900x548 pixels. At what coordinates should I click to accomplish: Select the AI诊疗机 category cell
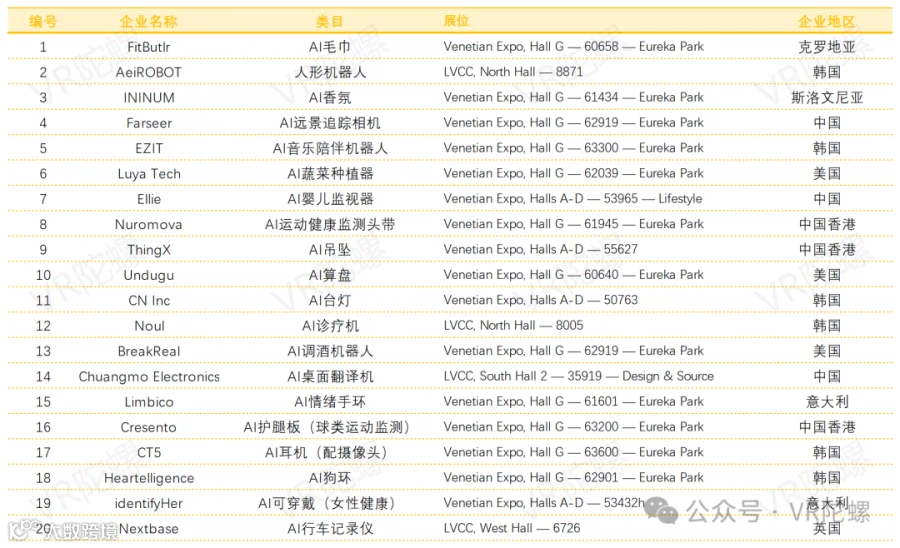coord(330,326)
